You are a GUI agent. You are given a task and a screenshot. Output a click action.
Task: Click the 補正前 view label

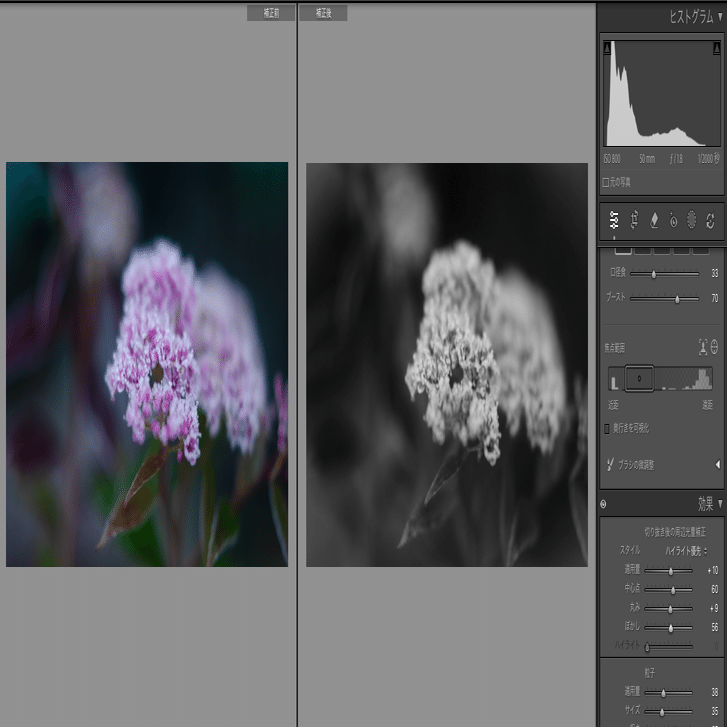tap(271, 13)
